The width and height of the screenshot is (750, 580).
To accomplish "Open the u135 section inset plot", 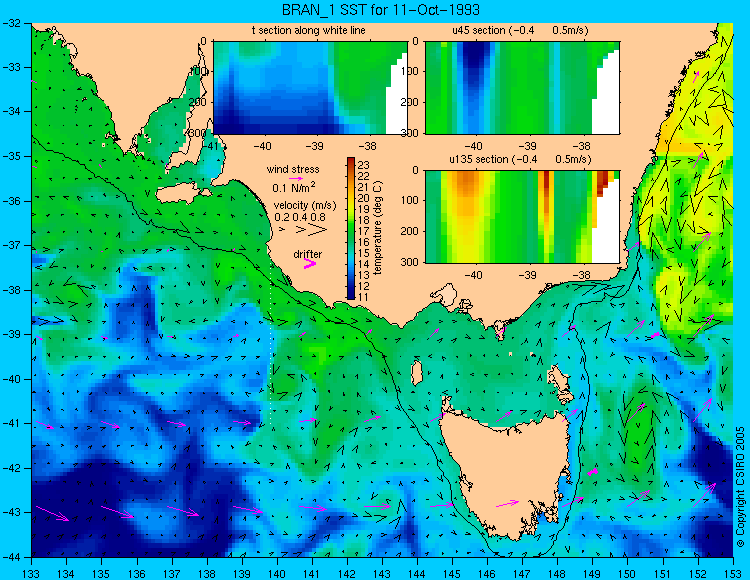I will point(522,217).
